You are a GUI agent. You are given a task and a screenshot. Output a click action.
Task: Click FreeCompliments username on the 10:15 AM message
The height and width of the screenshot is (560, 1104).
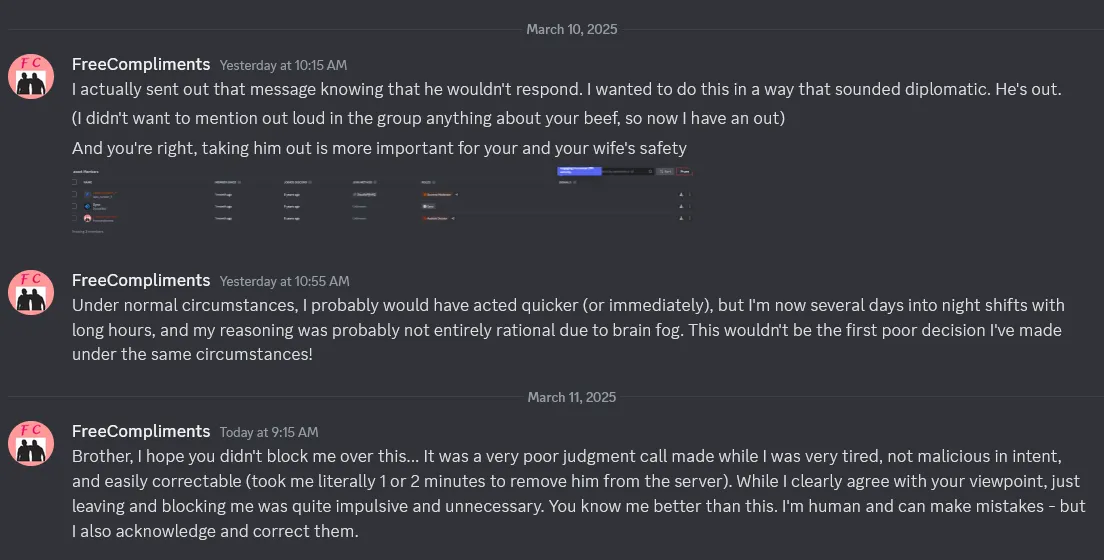(141, 64)
